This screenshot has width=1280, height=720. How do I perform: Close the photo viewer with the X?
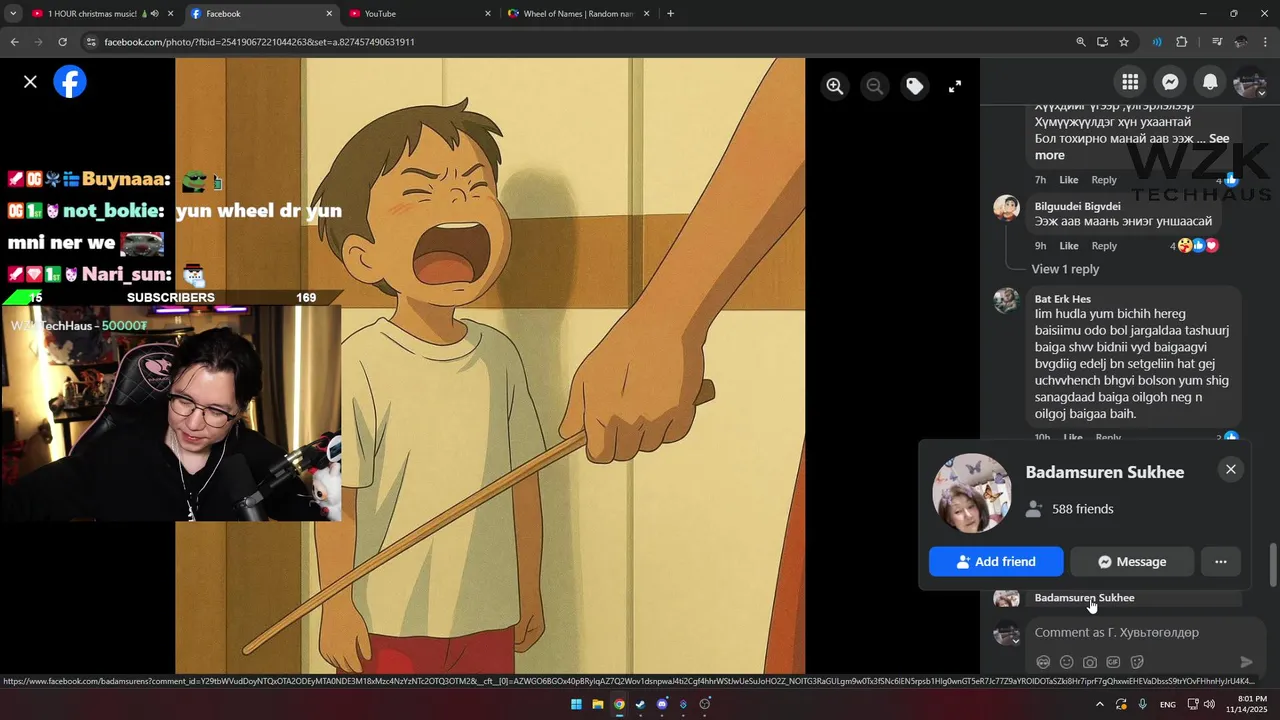point(30,82)
